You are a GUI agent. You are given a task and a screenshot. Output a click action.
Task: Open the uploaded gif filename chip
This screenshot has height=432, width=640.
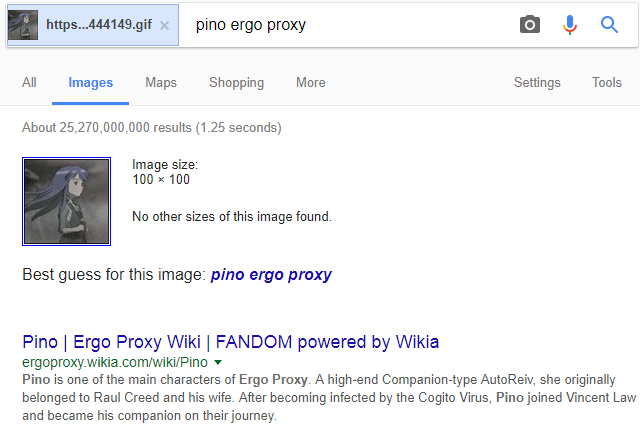tap(100, 25)
